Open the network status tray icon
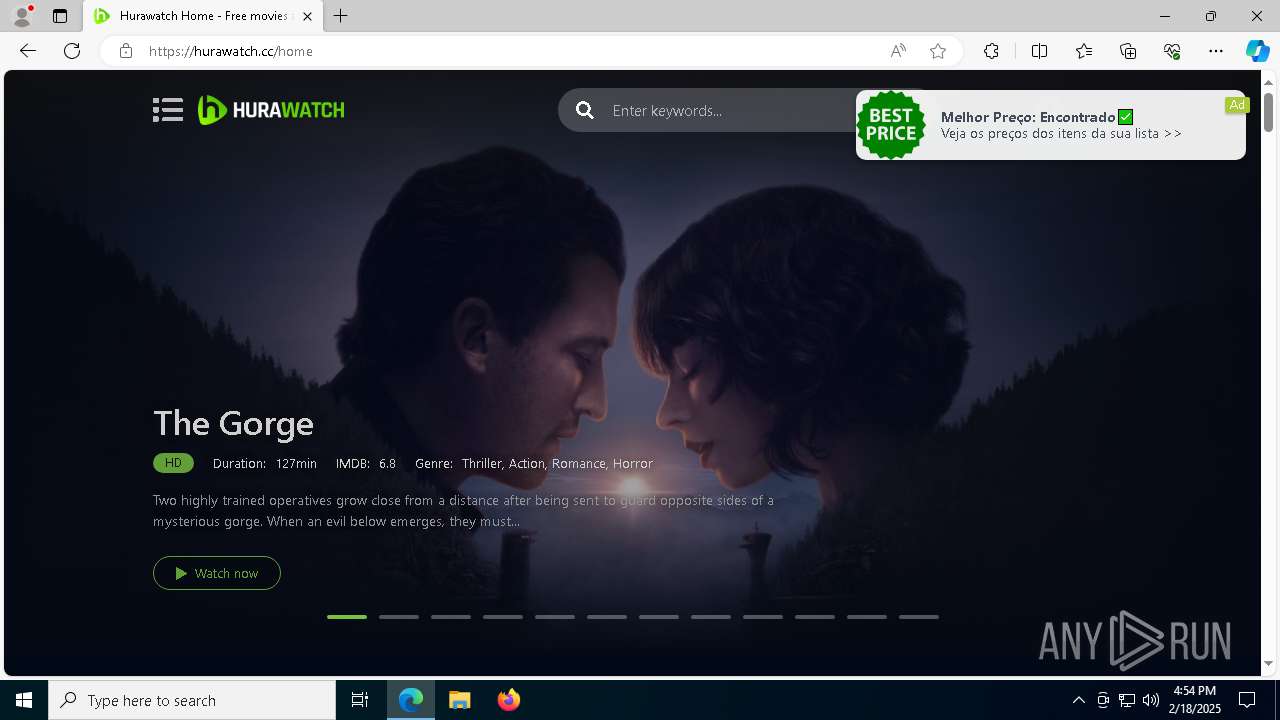This screenshot has height=720, width=1280. pos(1127,700)
